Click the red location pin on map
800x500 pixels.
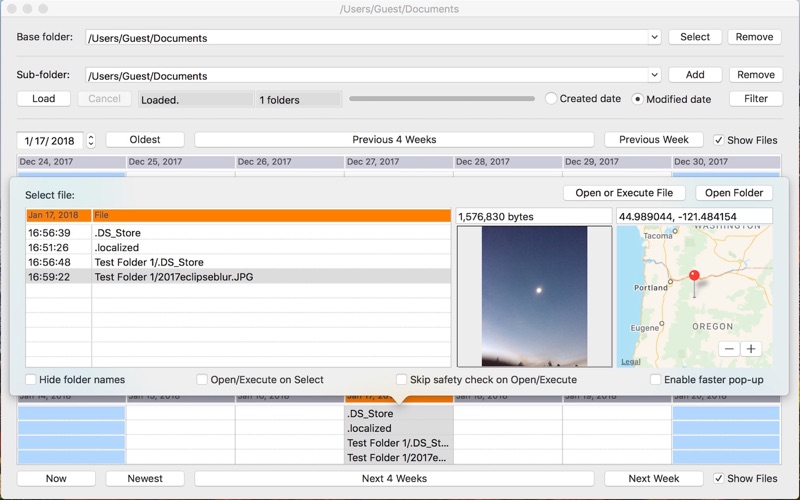[694, 276]
